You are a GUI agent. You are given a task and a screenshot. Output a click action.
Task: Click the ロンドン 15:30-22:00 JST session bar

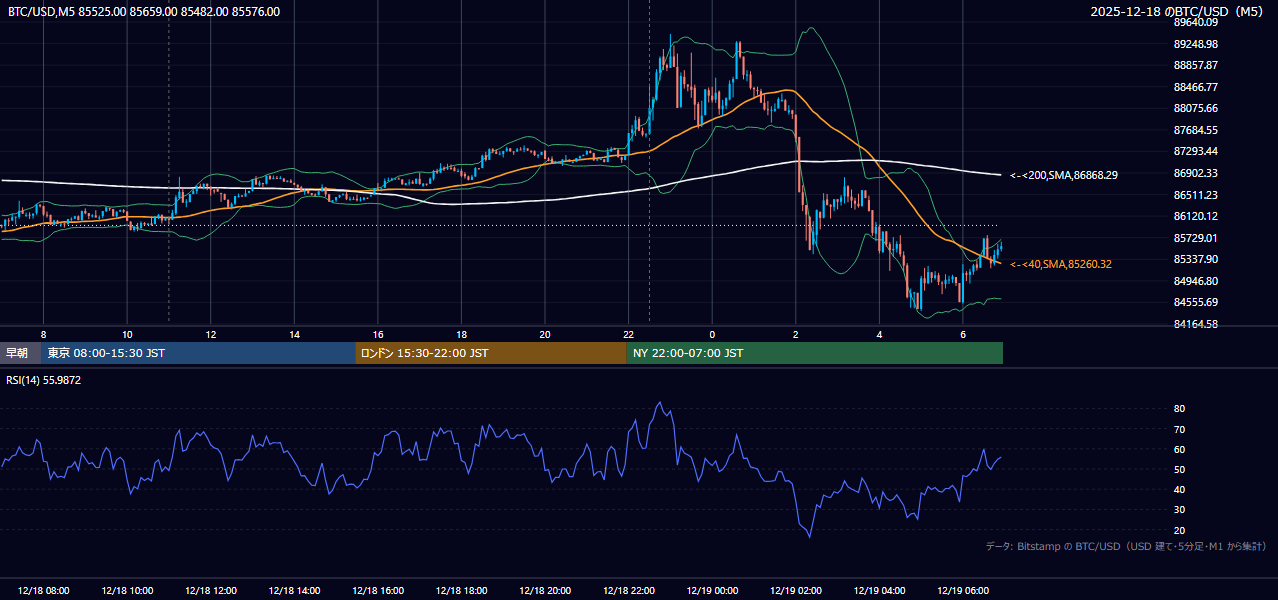491,353
